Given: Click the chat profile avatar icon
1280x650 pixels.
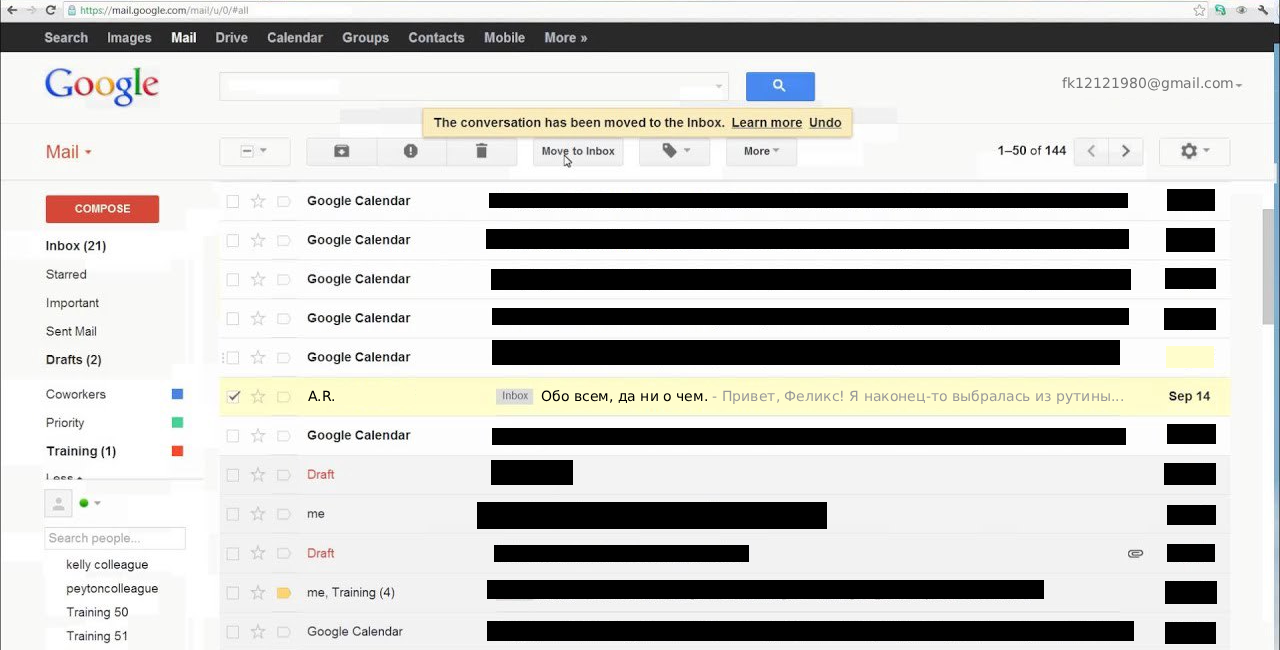Looking at the screenshot, I should pyautogui.click(x=58, y=504).
